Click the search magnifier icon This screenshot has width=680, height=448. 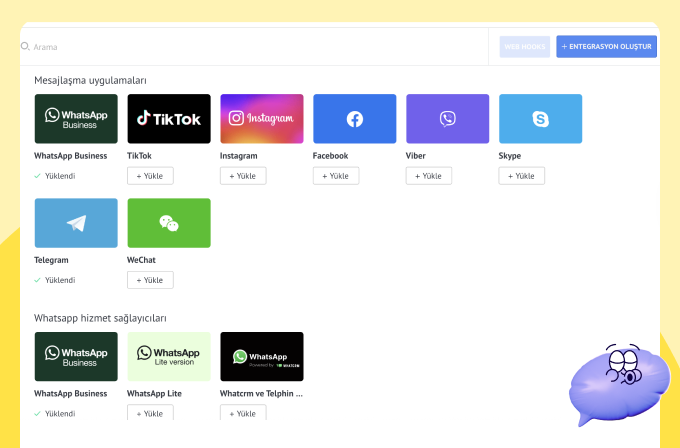(25, 46)
